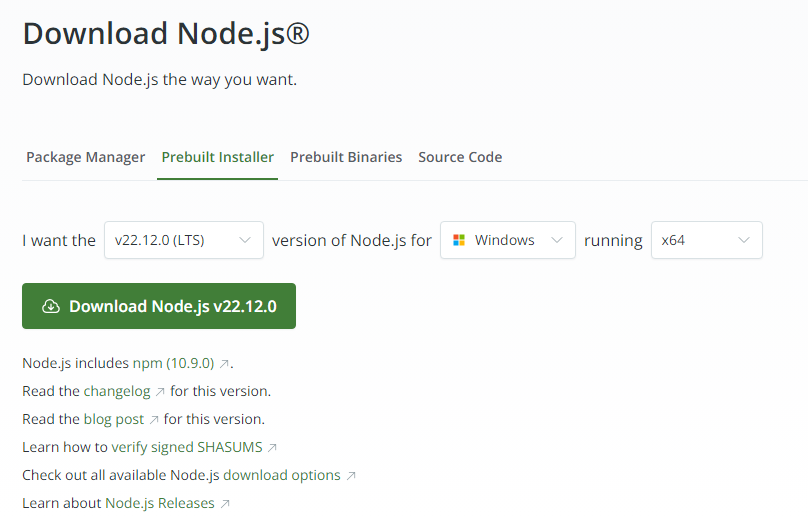Select the Prebuilt Binaries tab

tap(346, 157)
